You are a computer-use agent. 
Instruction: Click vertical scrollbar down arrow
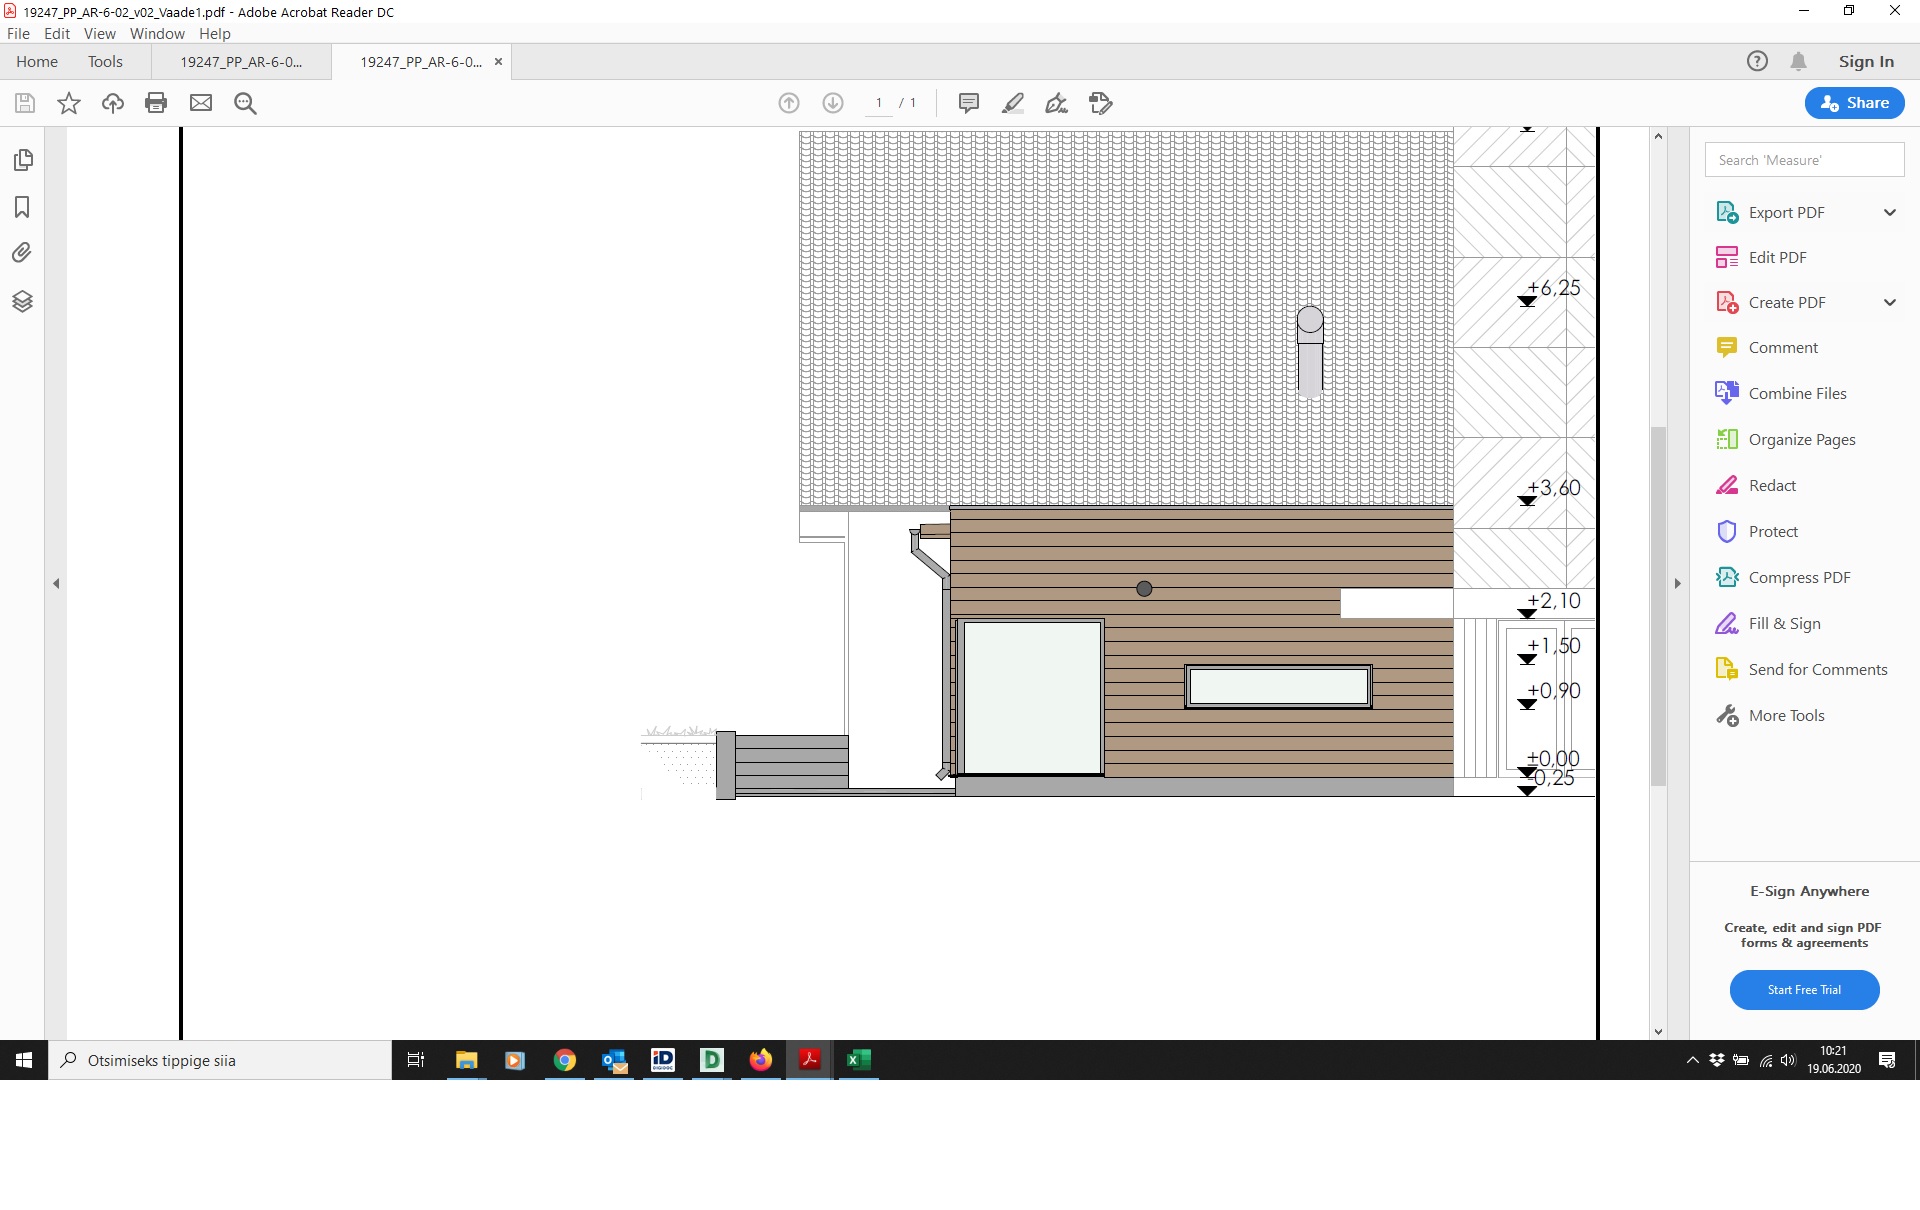point(1658,1031)
